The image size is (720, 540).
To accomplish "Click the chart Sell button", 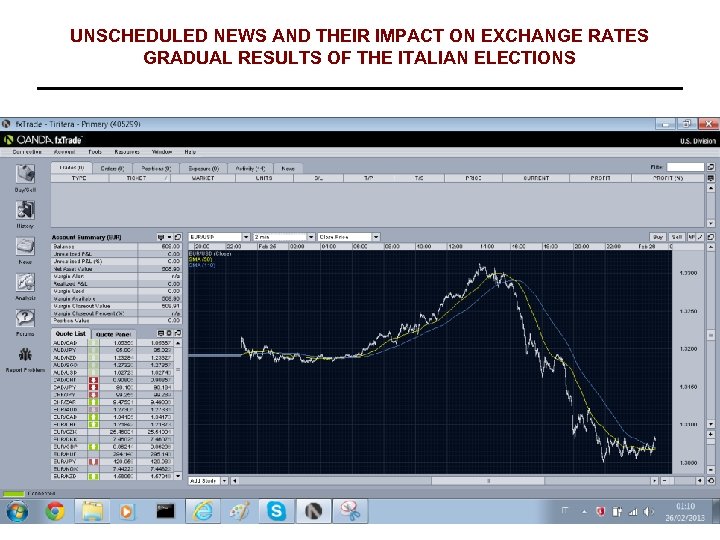I will [676, 237].
